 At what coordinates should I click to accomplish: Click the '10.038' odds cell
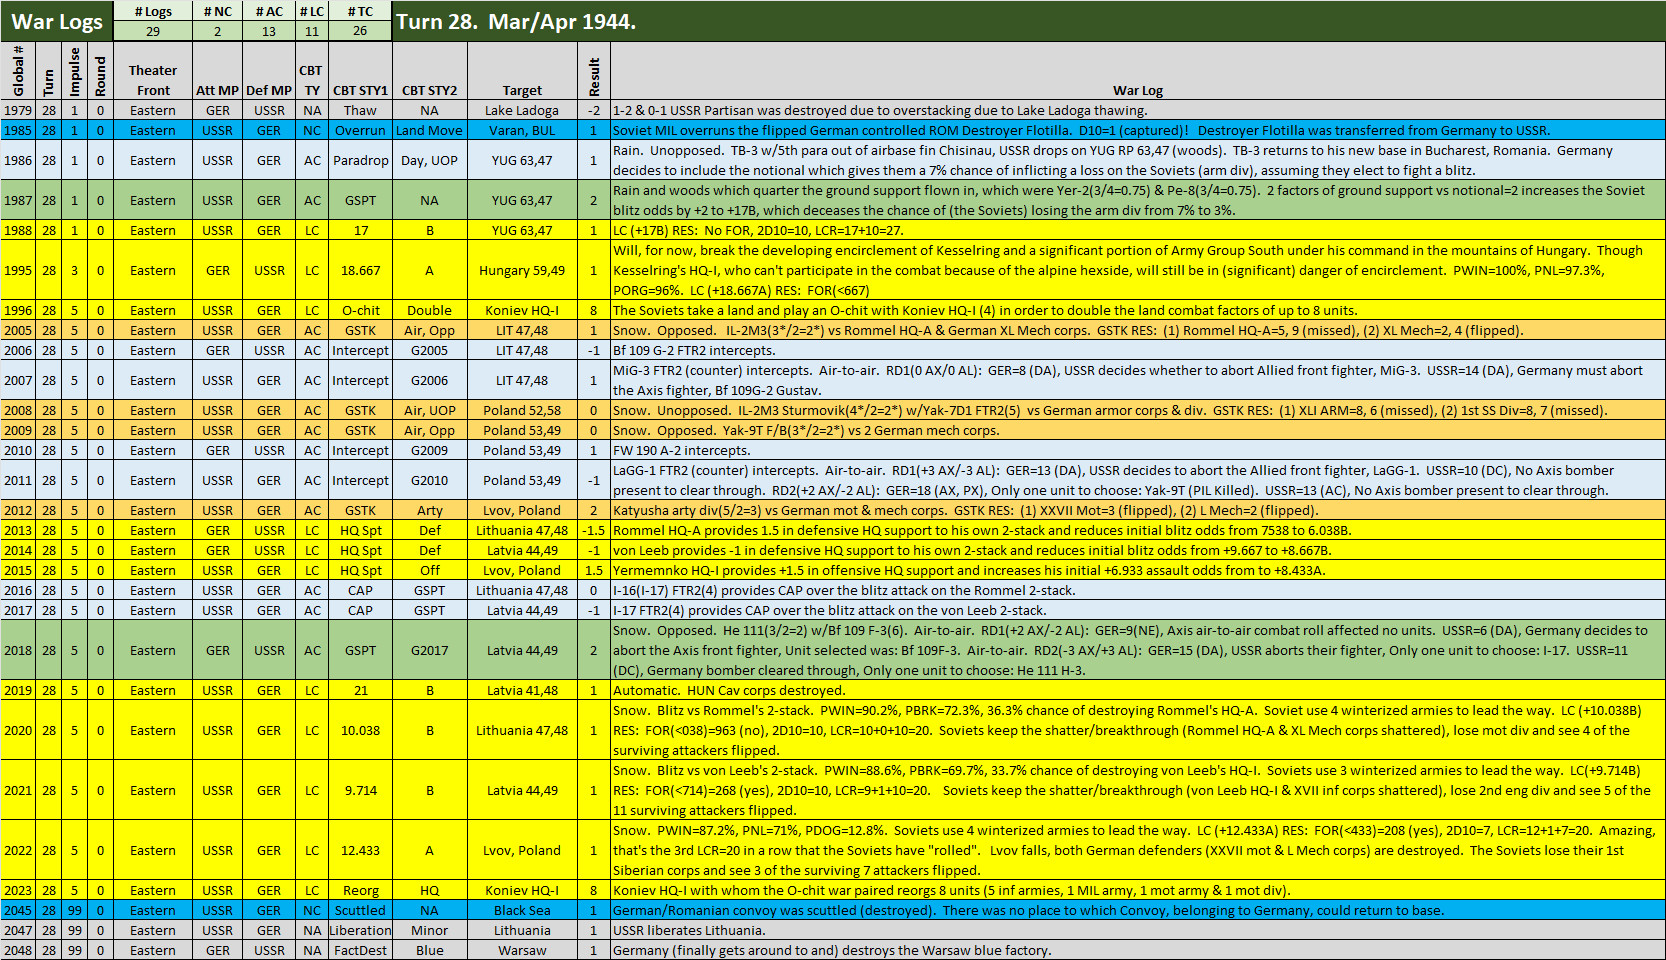tap(360, 730)
